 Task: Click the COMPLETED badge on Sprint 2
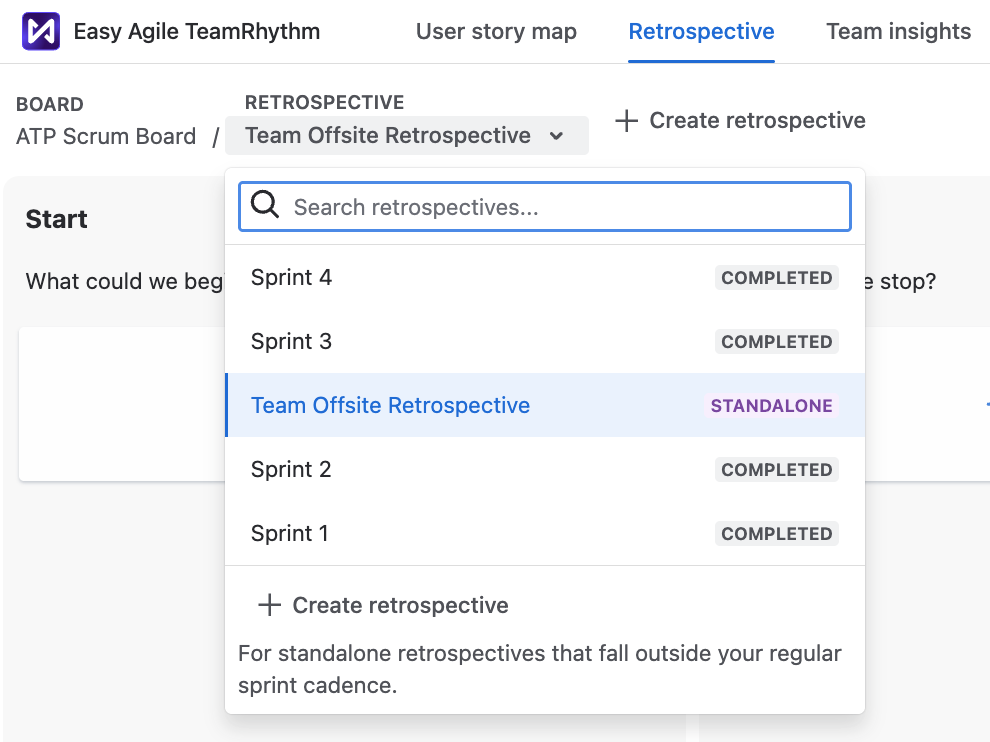[777, 470]
